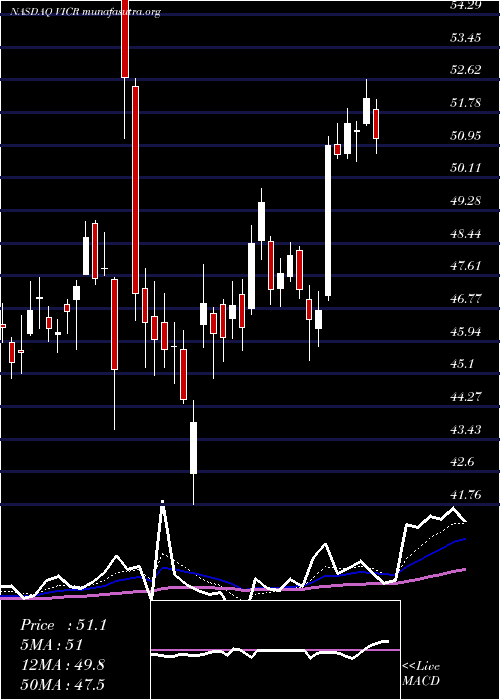Click the 50MA : 47.5 readout
The width and height of the screenshot is (500, 700).
pyautogui.click(x=62, y=685)
